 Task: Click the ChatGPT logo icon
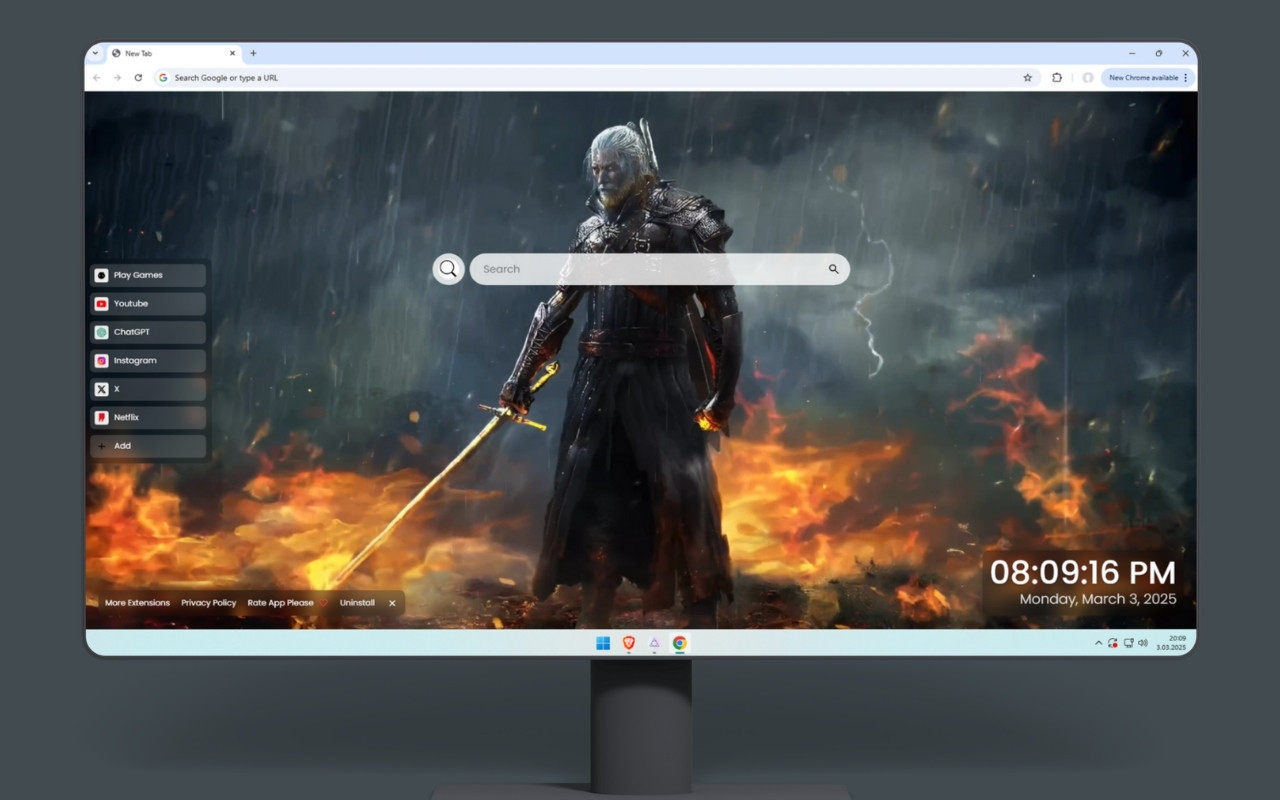point(101,332)
